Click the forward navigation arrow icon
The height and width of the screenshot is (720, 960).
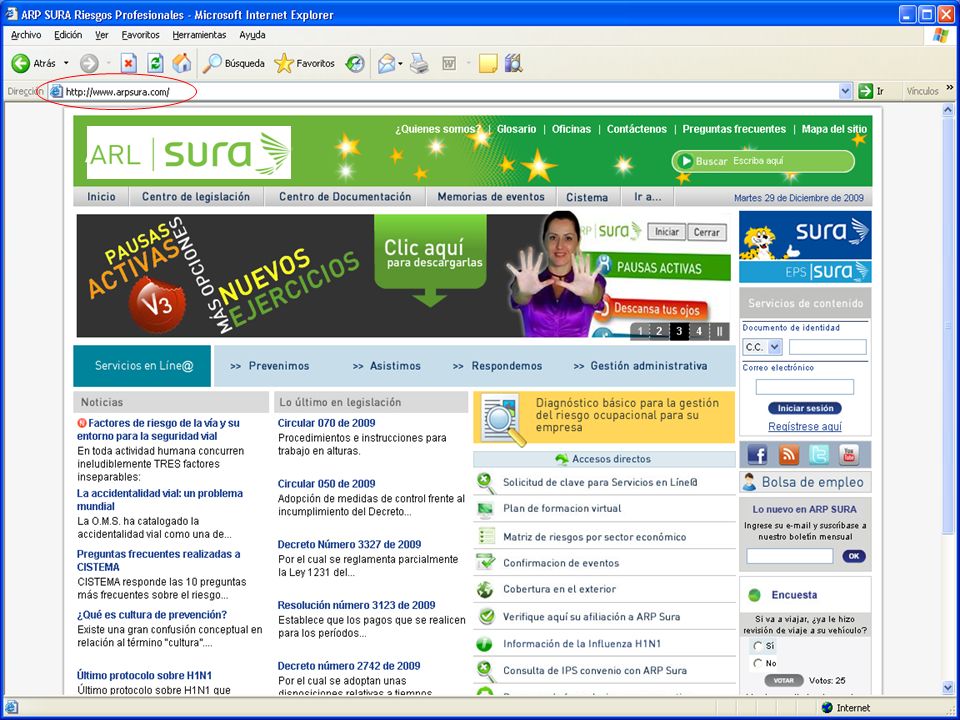[89, 63]
